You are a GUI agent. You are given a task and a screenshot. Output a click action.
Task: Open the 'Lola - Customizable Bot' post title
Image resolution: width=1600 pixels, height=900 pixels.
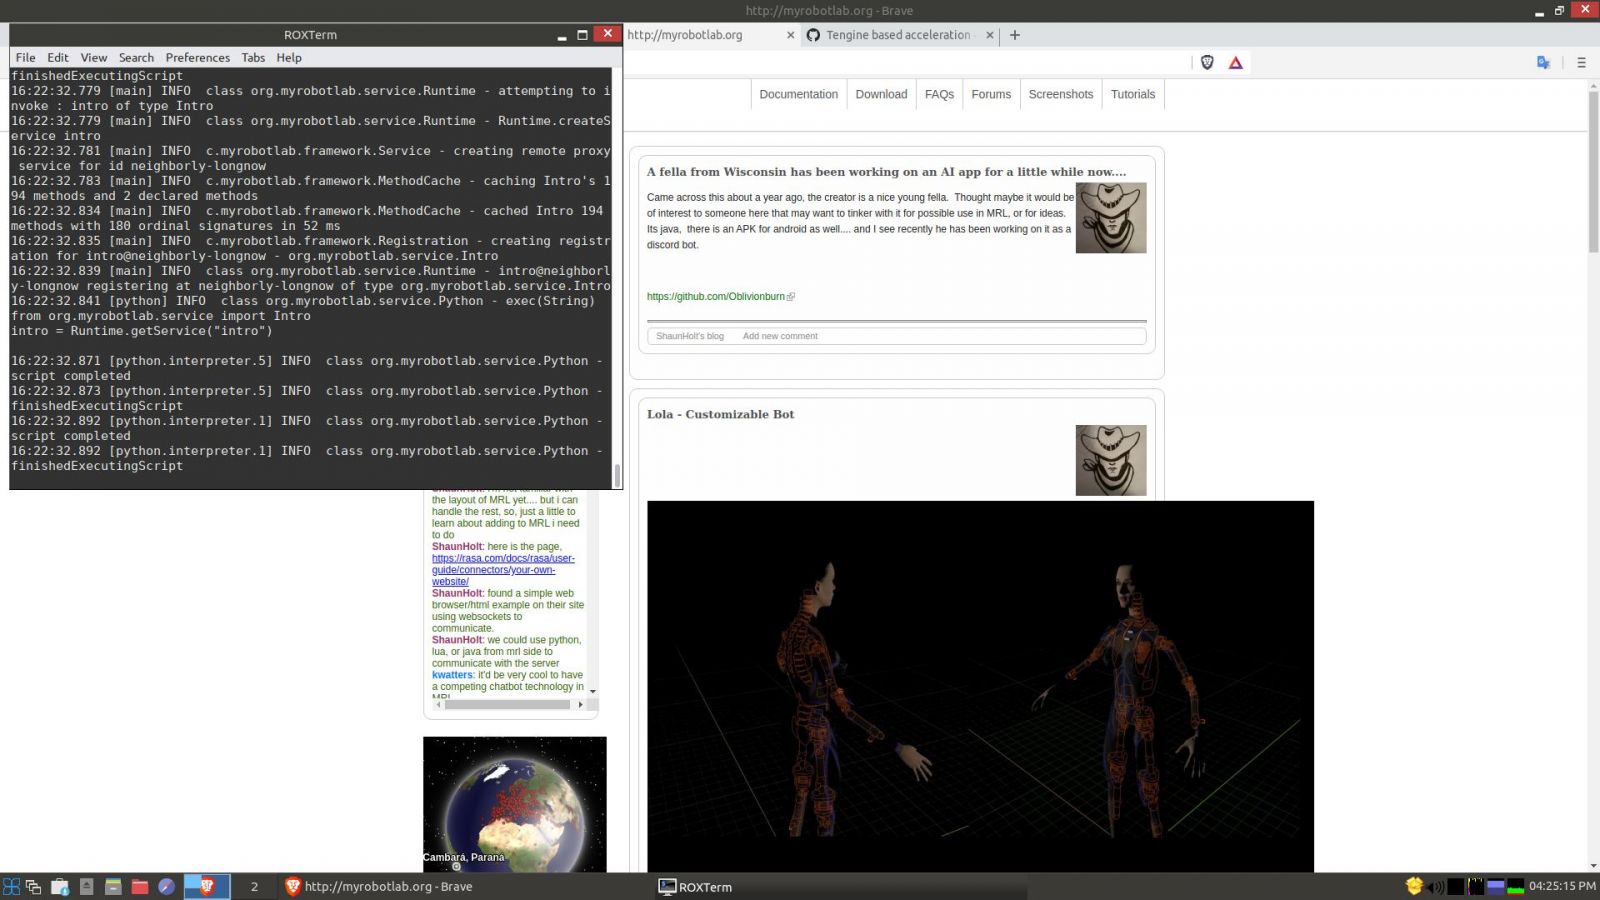click(720, 414)
